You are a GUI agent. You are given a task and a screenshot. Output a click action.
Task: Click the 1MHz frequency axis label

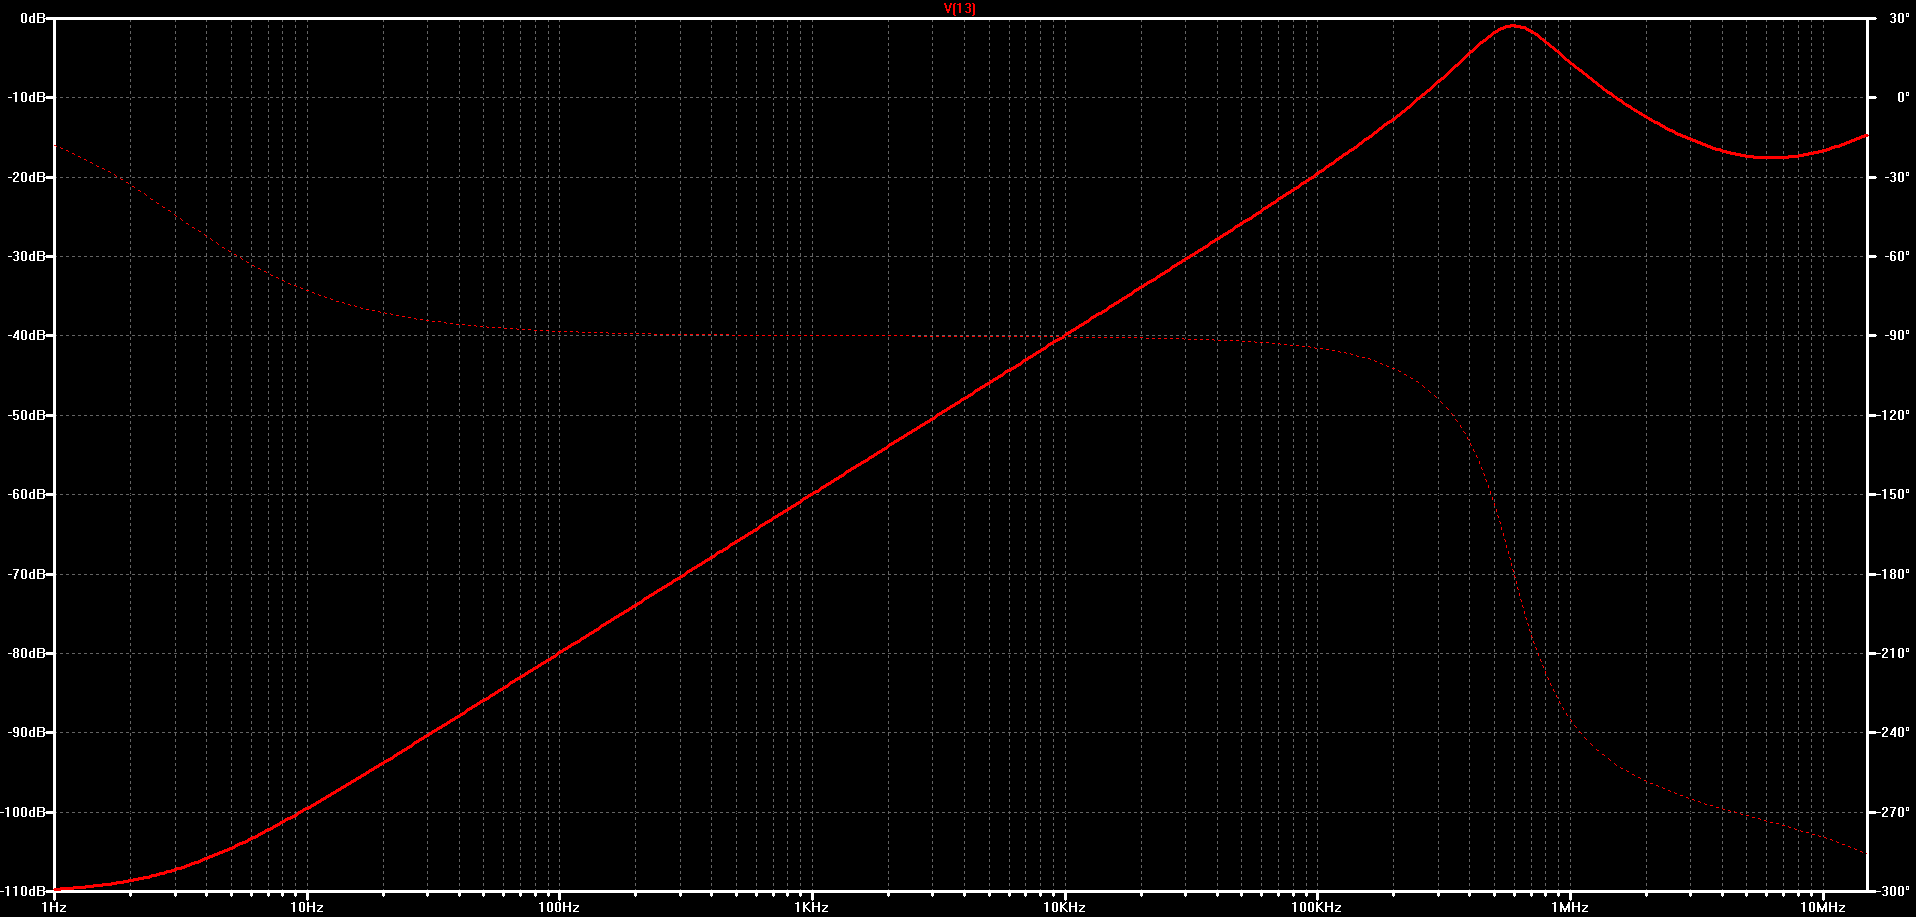pyautogui.click(x=1570, y=907)
